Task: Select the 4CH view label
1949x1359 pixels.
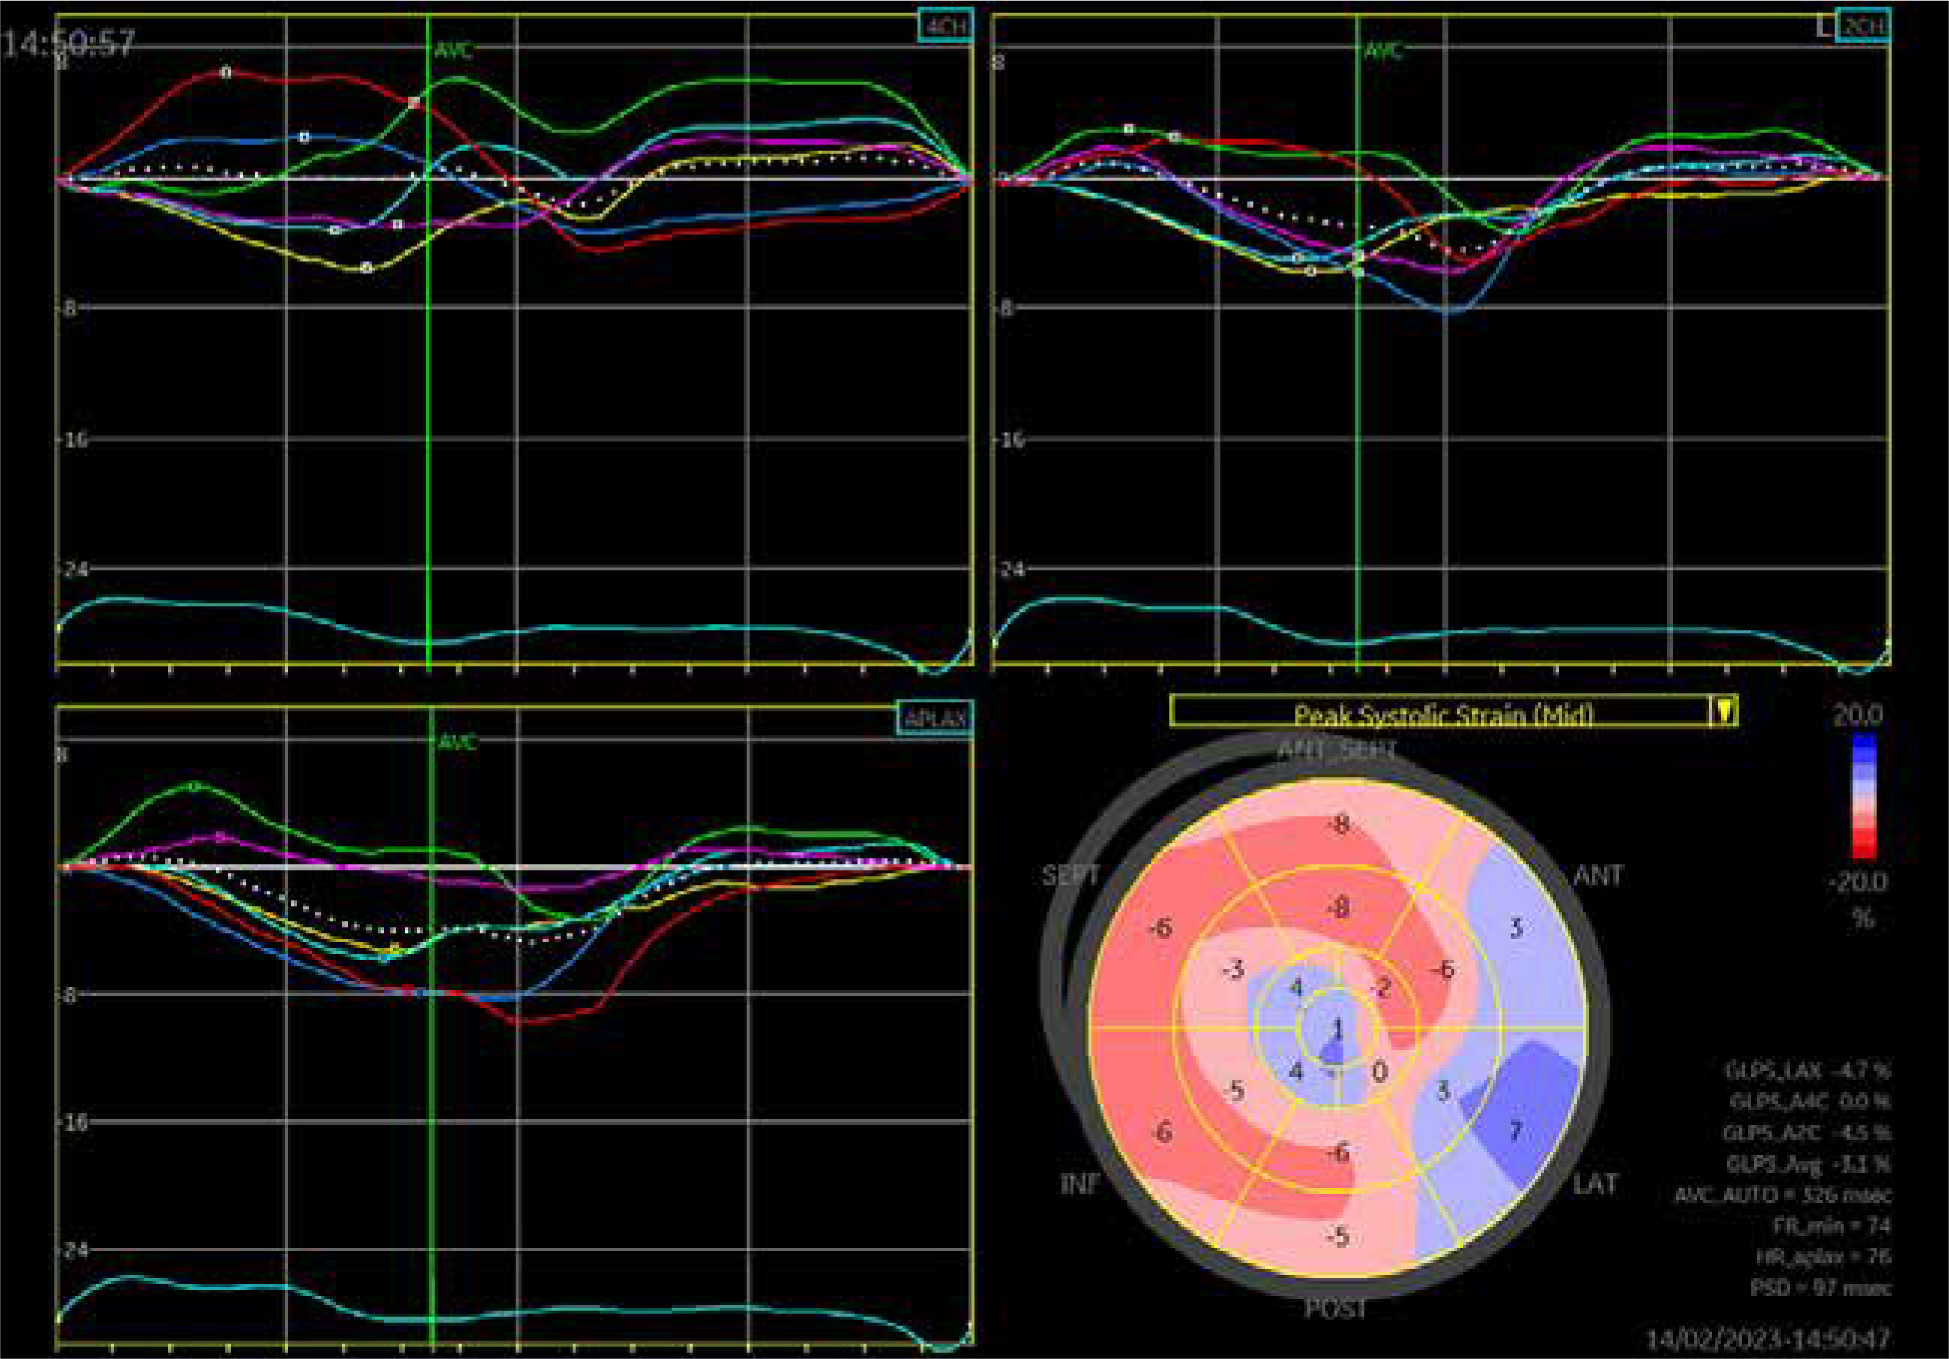Action: tap(944, 26)
